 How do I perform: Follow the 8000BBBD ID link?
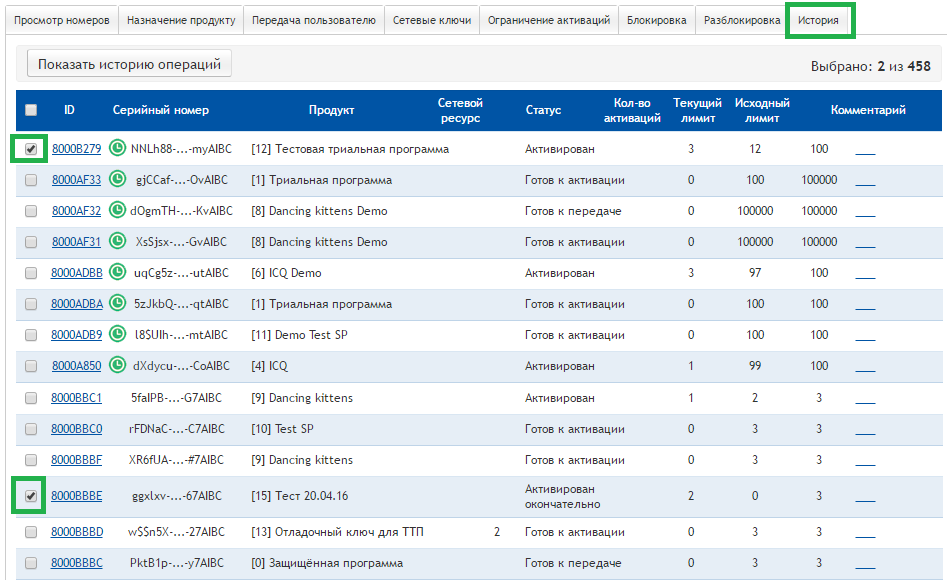click(76, 532)
